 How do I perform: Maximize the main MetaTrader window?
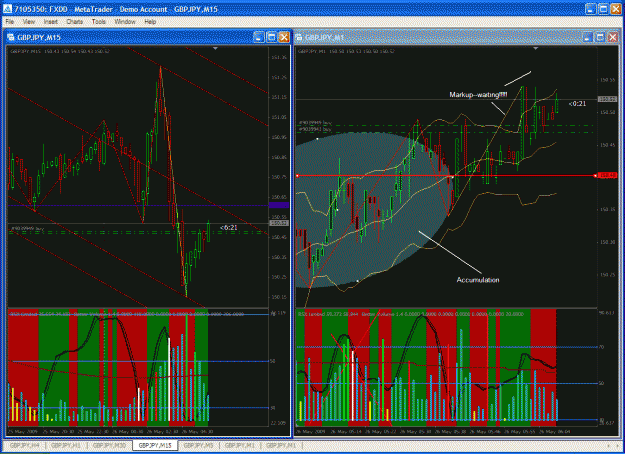[603, 9]
